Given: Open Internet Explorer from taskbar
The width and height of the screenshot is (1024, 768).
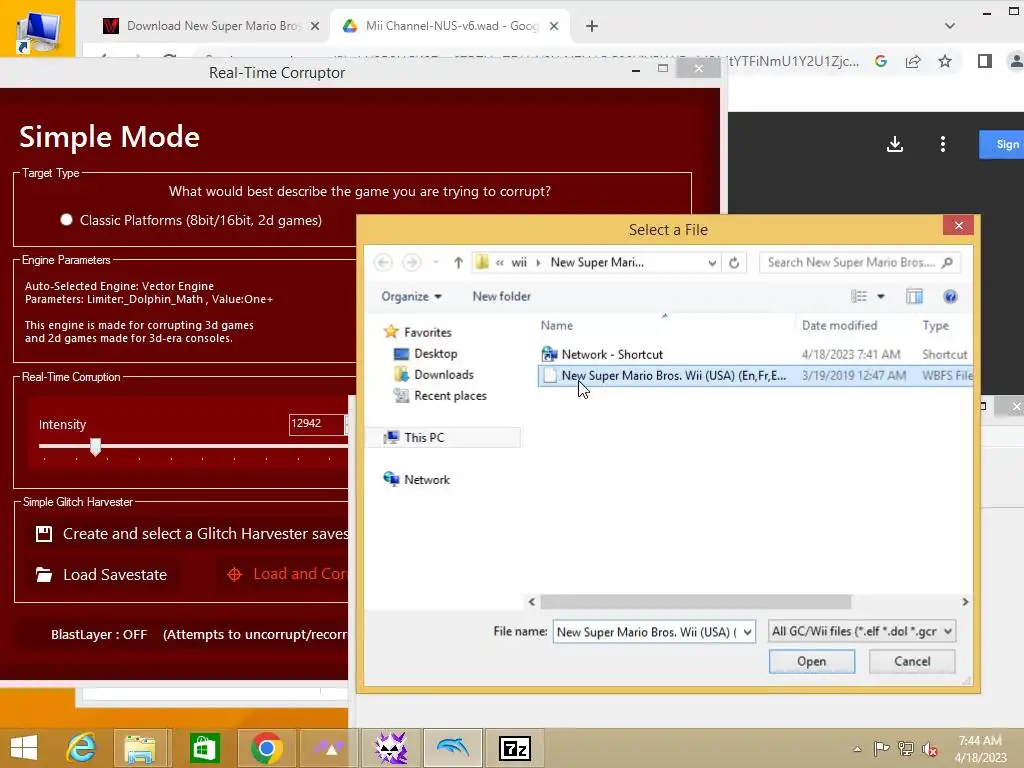Looking at the screenshot, I should (x=82, y=748).
